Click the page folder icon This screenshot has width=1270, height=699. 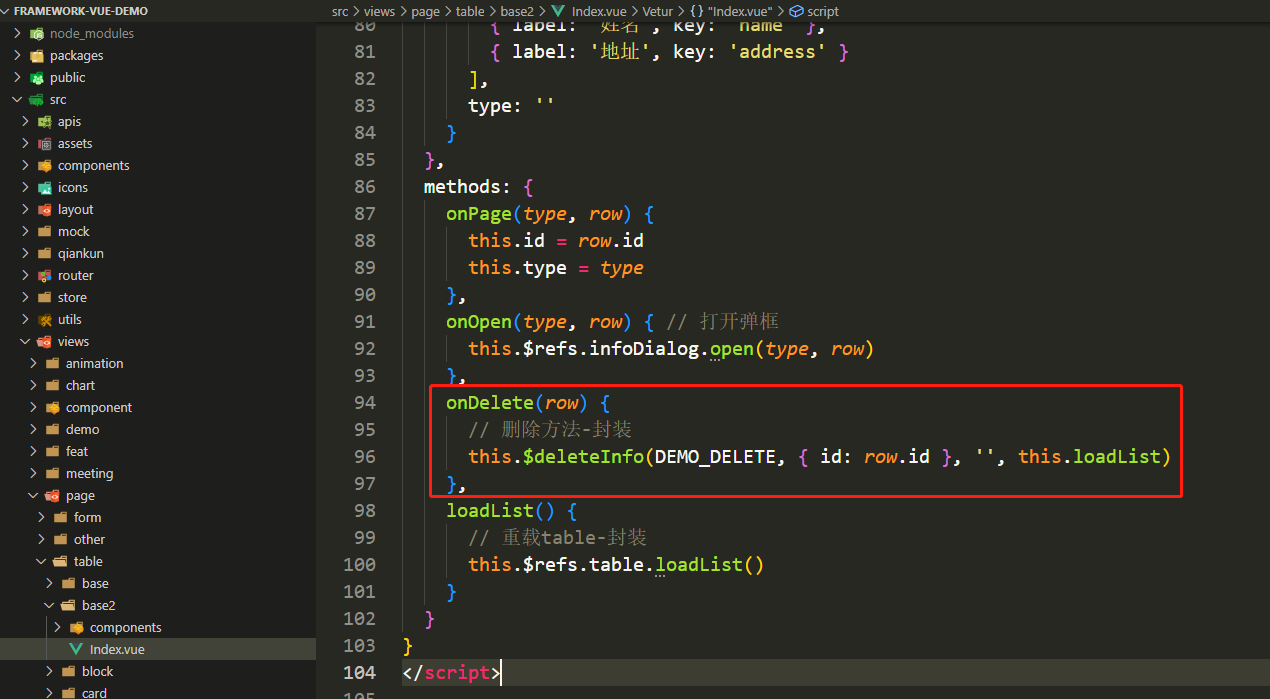point(53,495)
